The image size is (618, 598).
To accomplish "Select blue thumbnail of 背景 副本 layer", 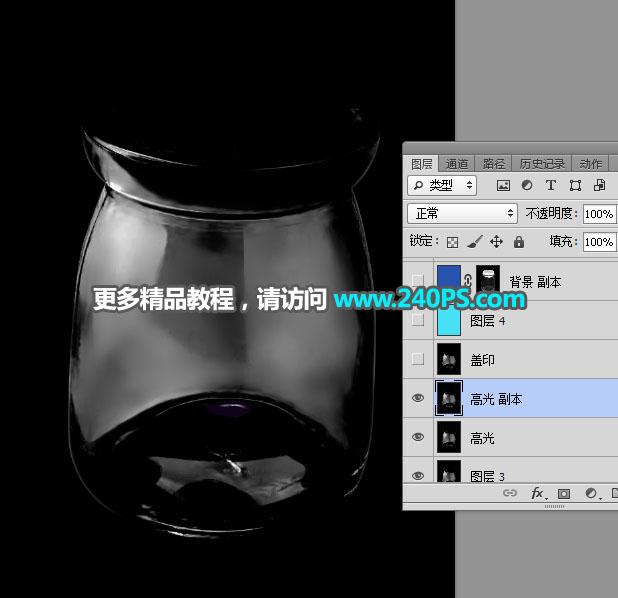I will pos(449,280).
